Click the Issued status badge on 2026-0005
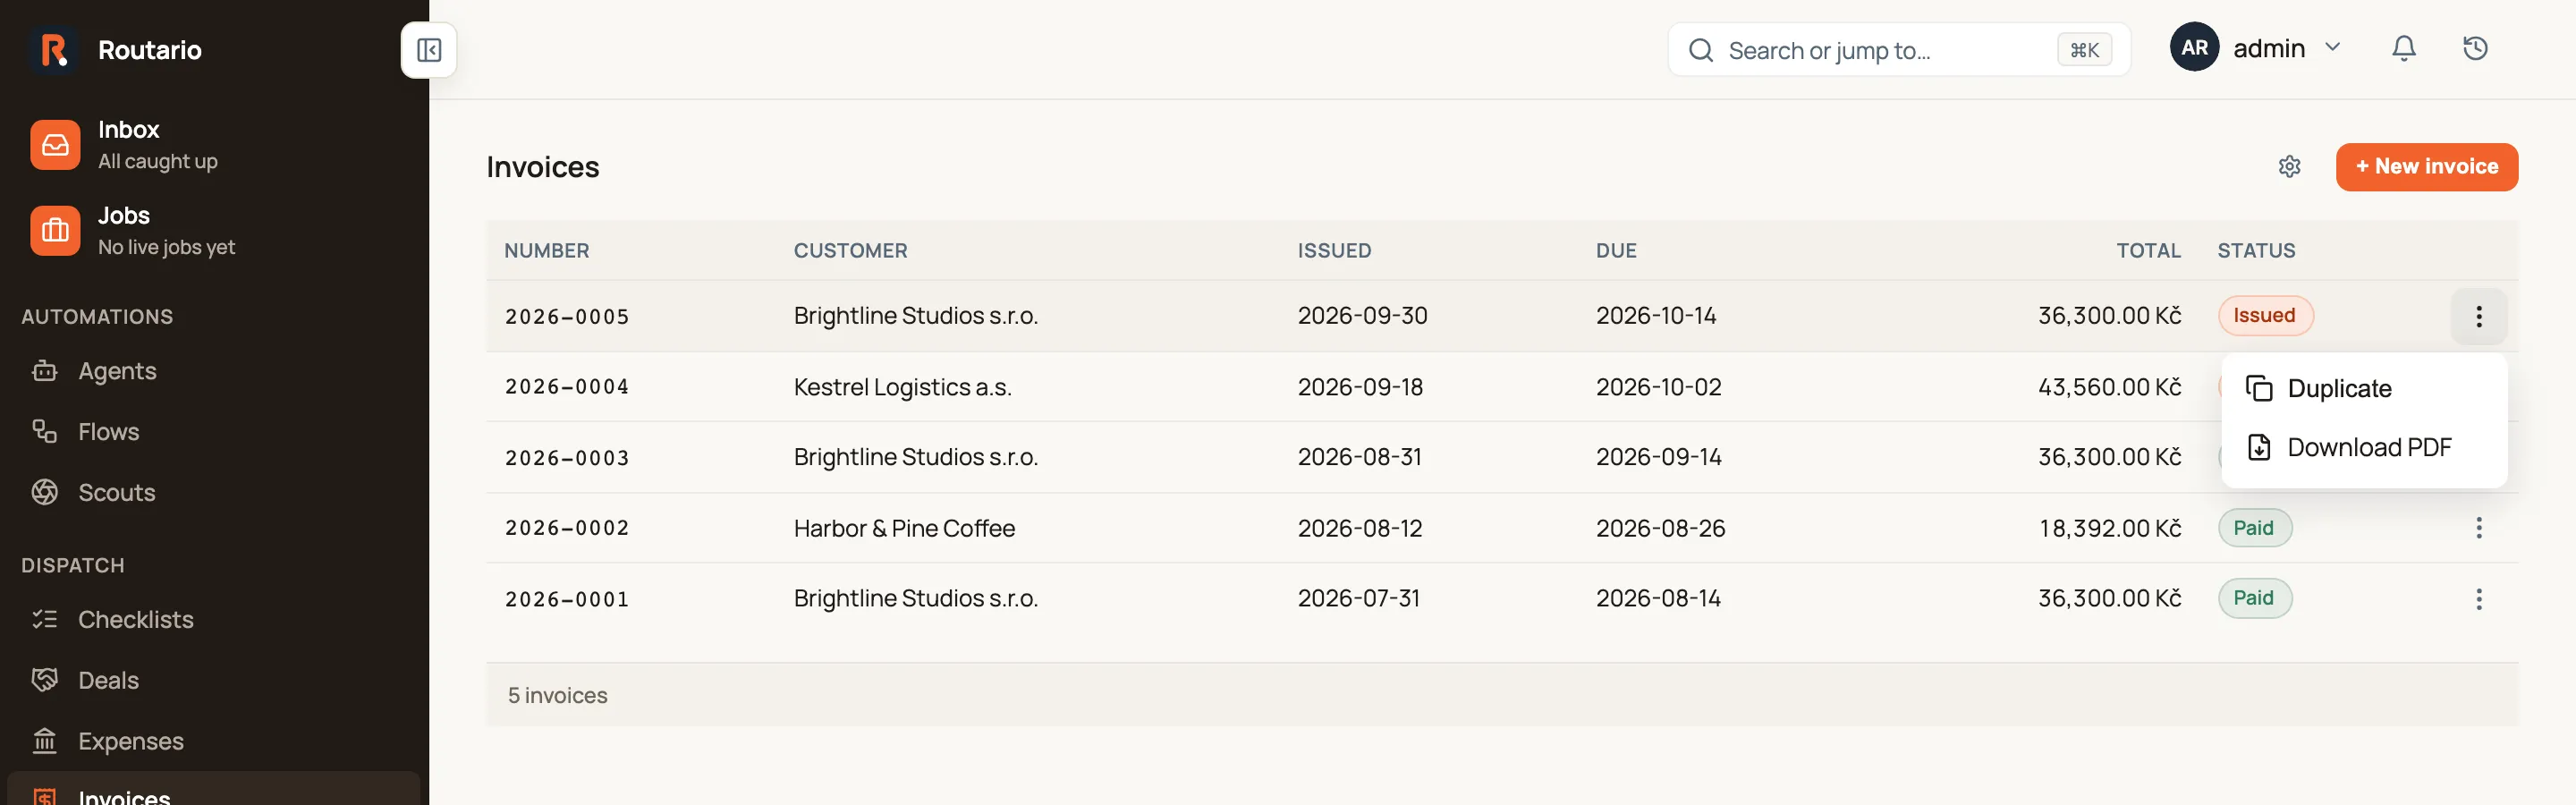The width and height of the screenshot is (2576, 805). 2265,316
